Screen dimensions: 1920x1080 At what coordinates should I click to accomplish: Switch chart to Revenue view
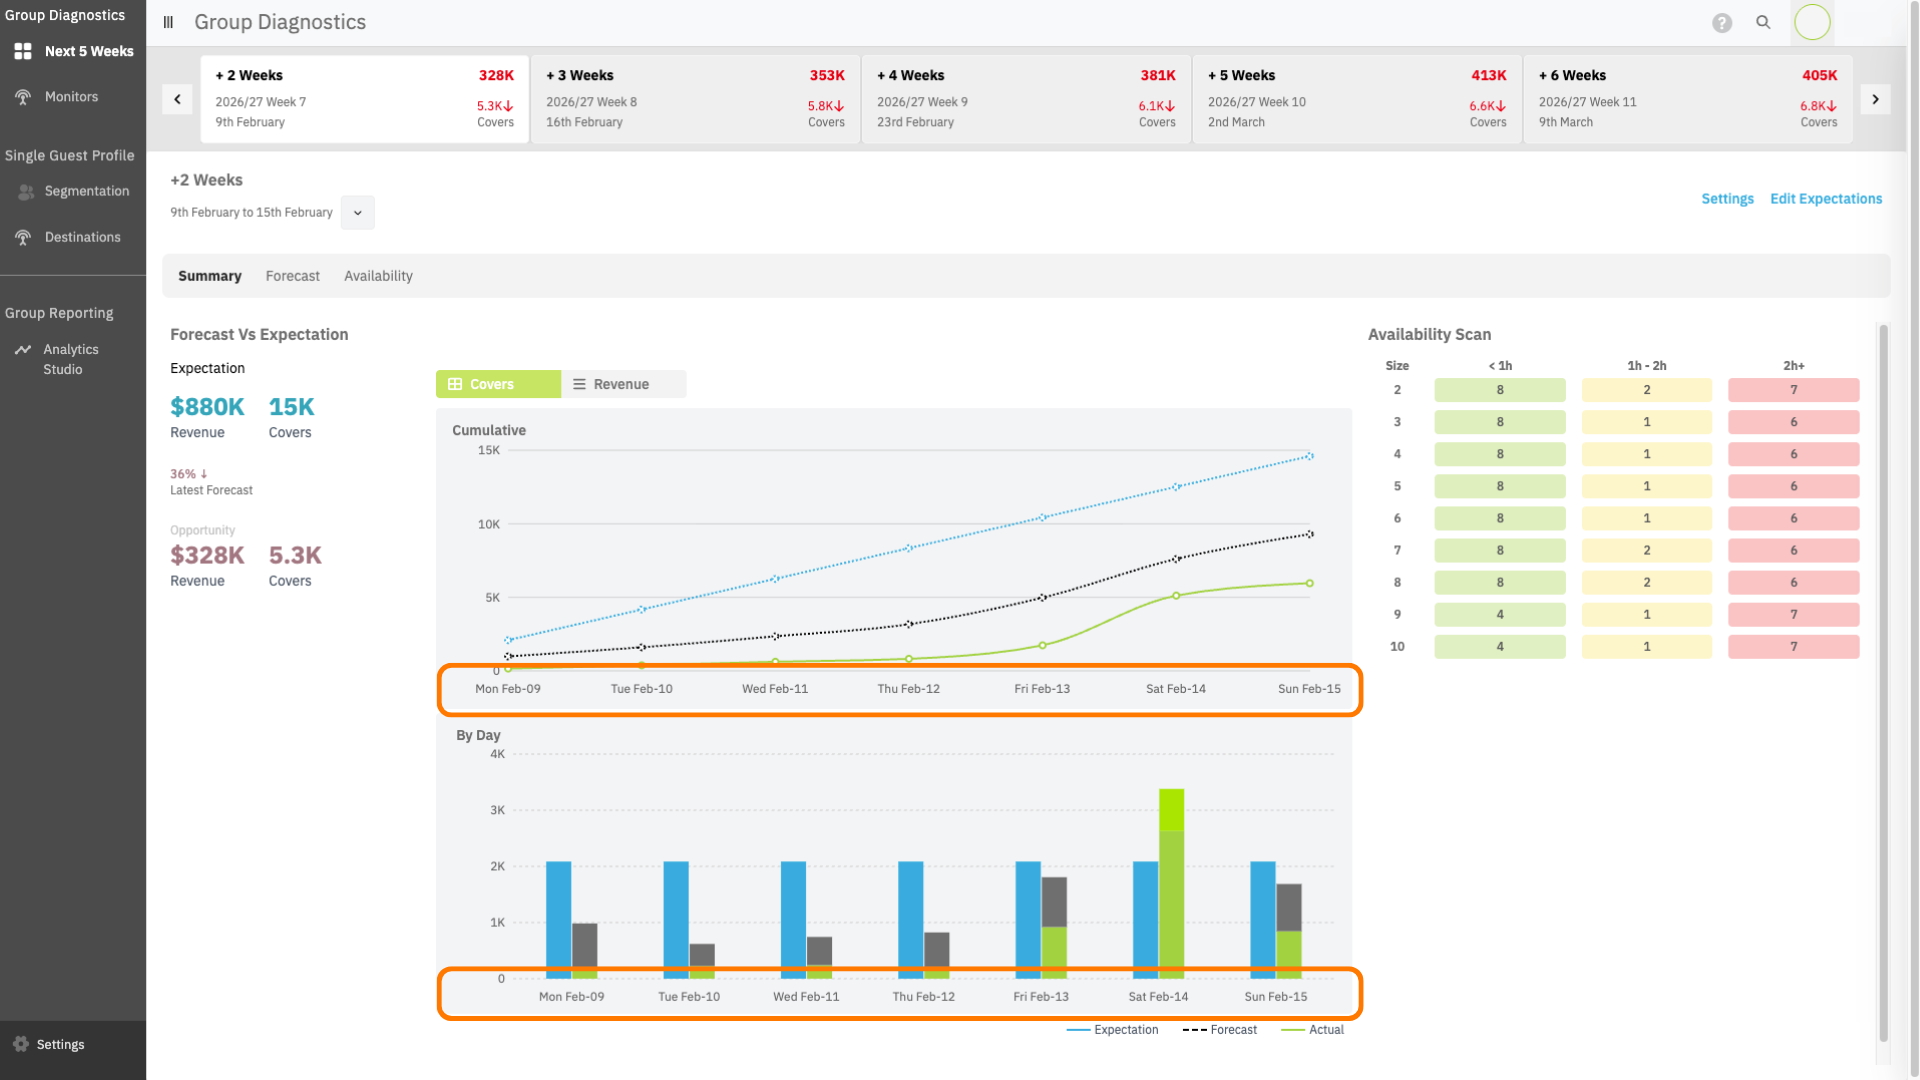click(622, 384)
